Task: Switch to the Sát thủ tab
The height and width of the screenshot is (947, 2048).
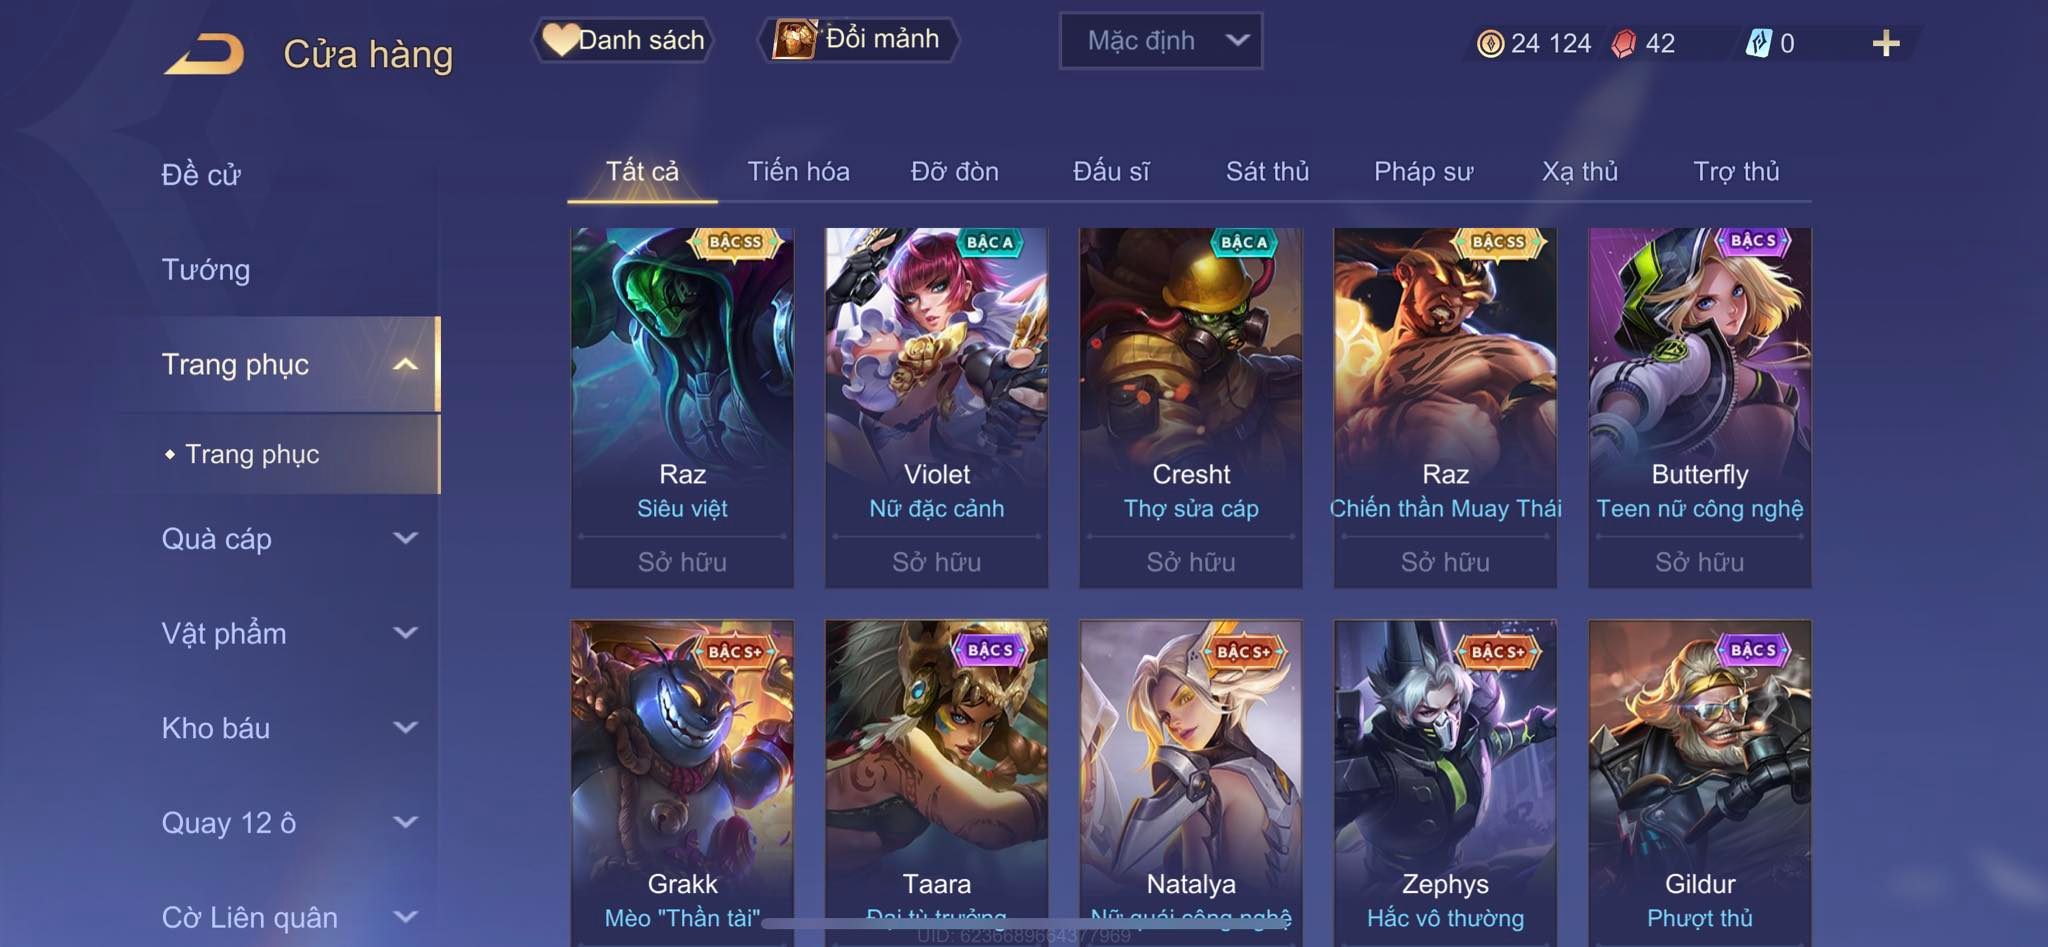Action: 1267,171
